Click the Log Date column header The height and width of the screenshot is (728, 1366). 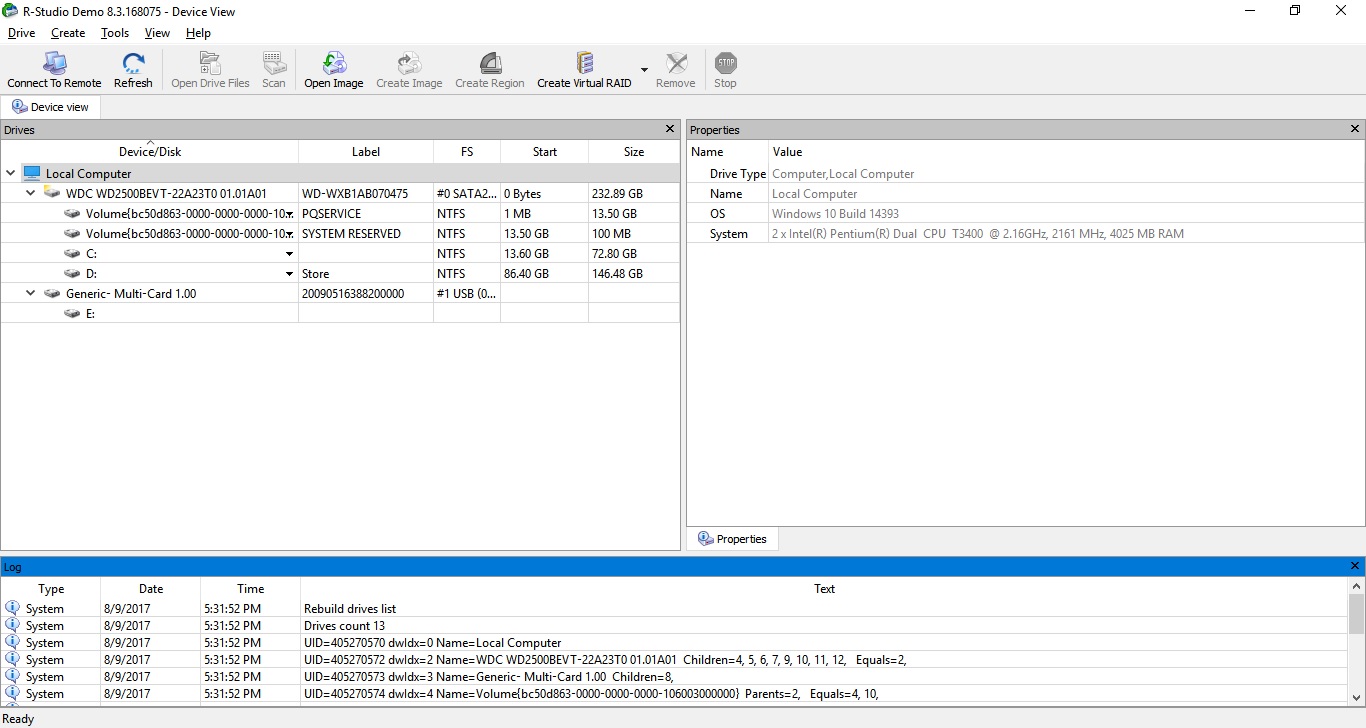pyautogui.click(x=151, y=589)
